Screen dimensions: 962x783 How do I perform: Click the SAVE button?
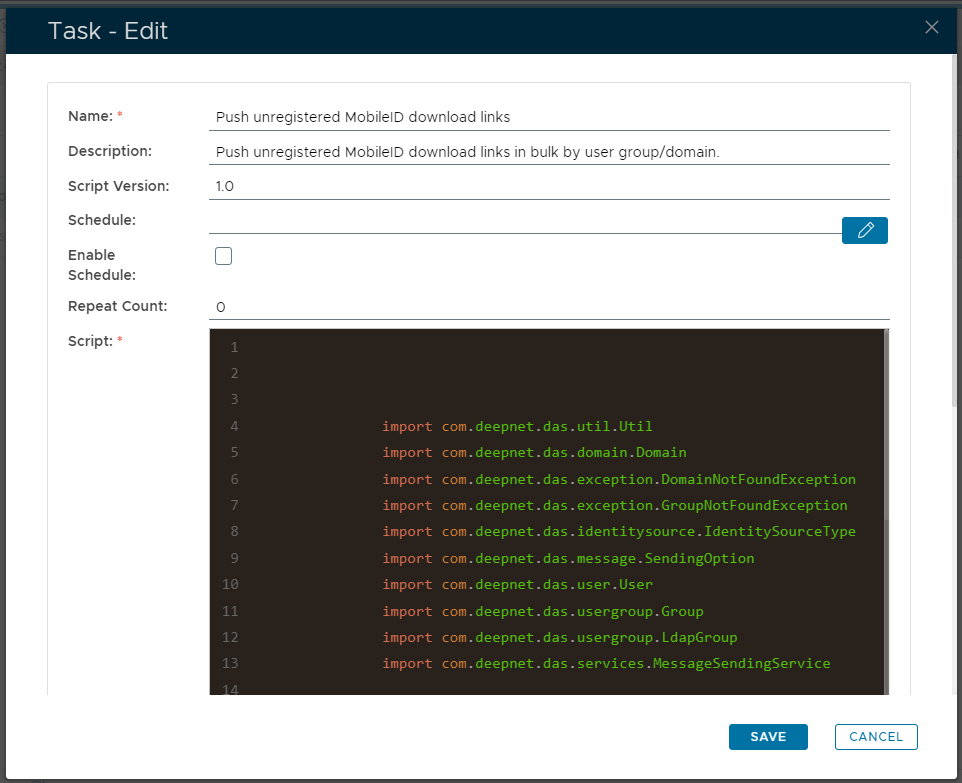pos(768,736)
